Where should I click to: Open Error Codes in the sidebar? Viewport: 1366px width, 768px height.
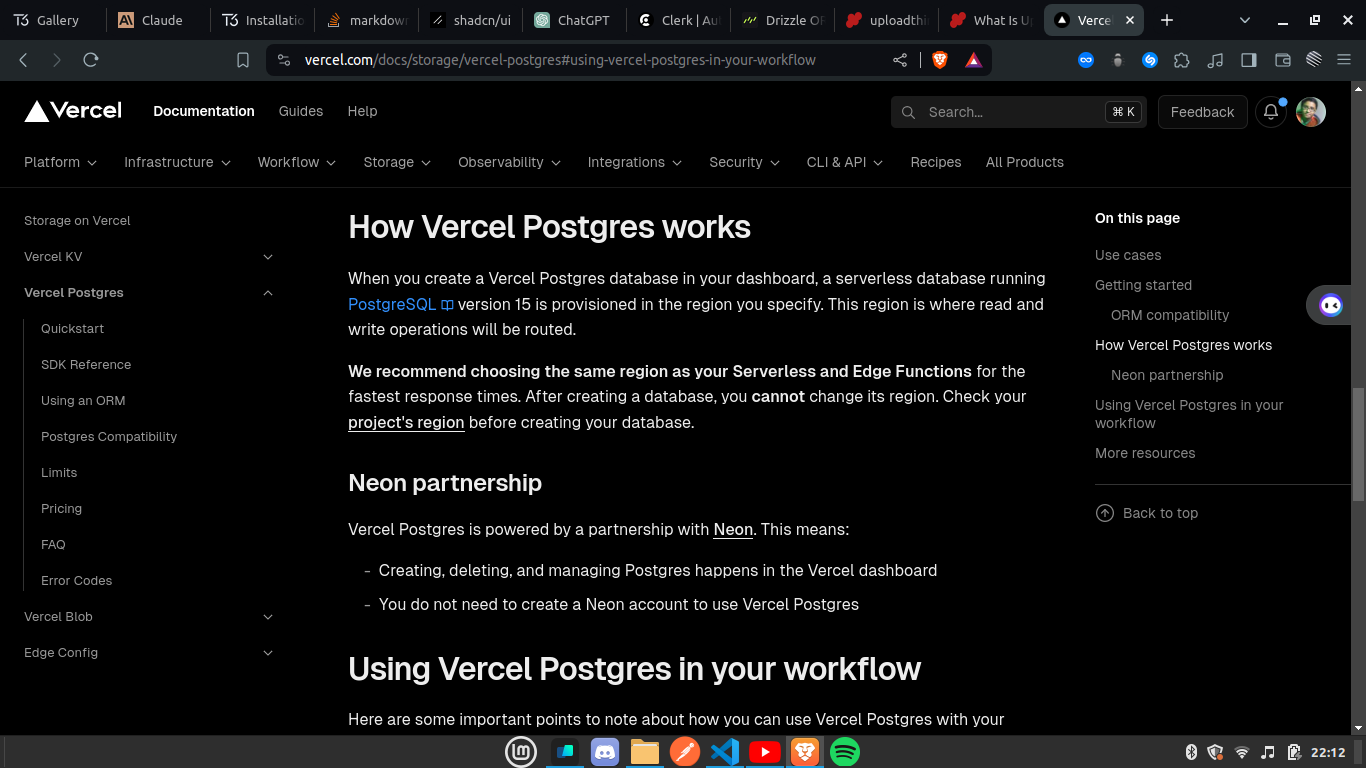pyautogui.click(x=76, y=581)
